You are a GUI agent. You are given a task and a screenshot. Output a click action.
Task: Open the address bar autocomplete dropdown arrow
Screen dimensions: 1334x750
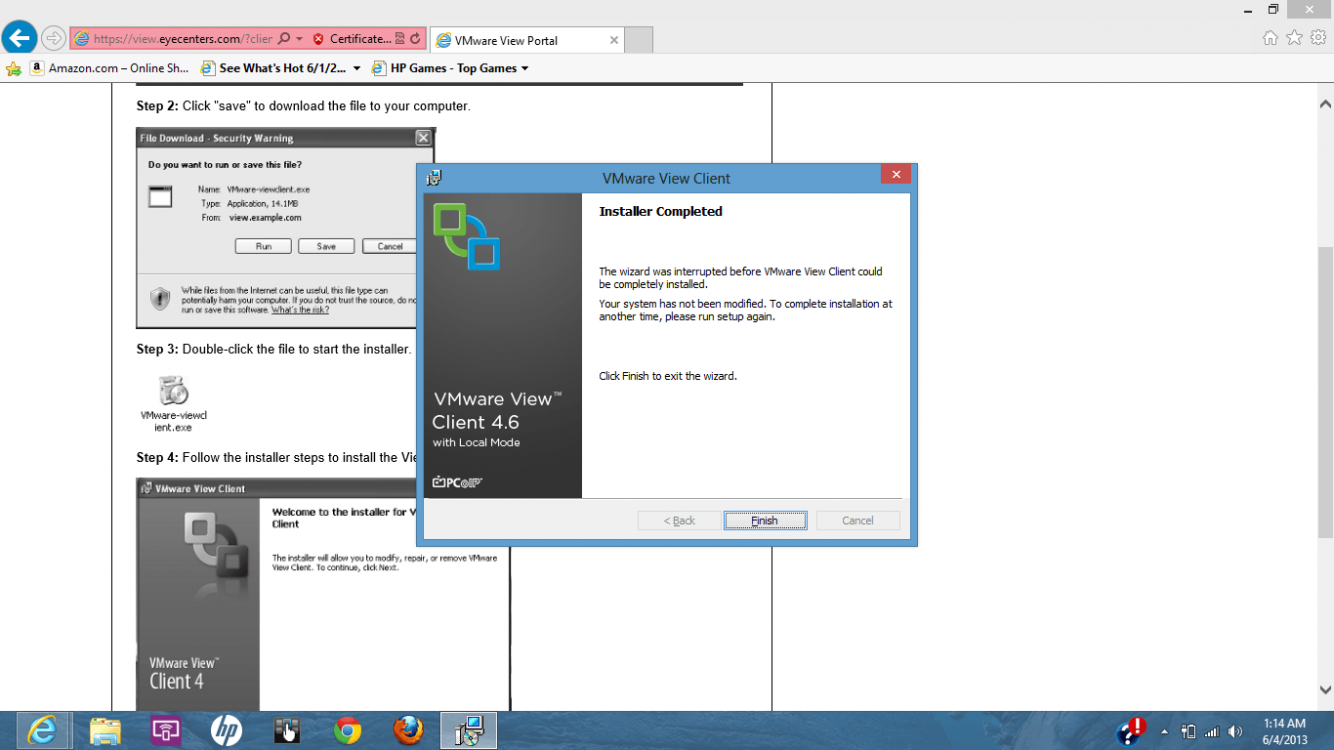point(299,39)
